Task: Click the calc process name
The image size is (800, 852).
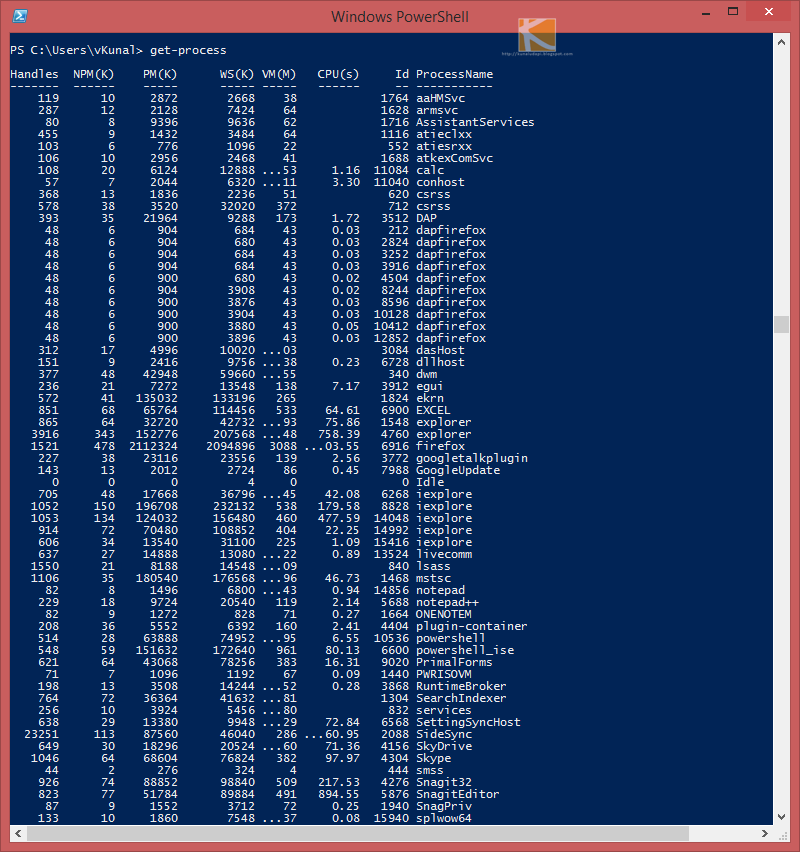Action: pos(430,170)
